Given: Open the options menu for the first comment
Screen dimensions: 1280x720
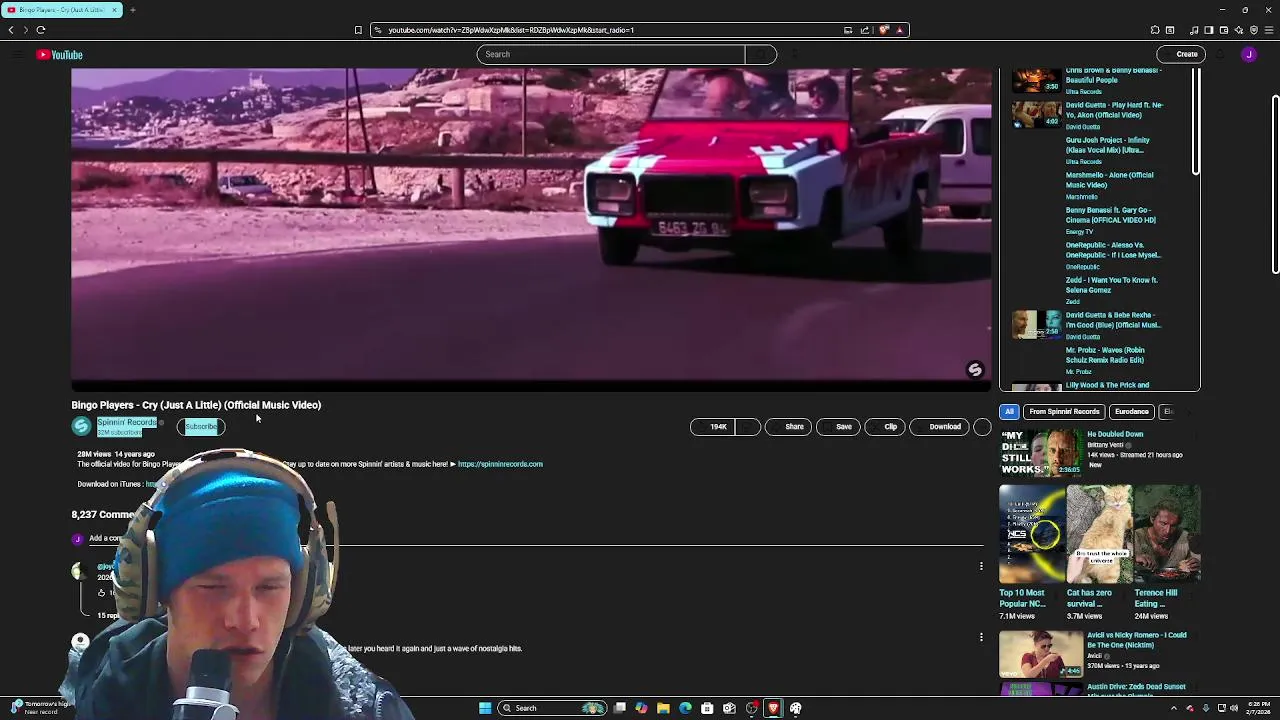Looking at the screenshot, I should (981, 567).
